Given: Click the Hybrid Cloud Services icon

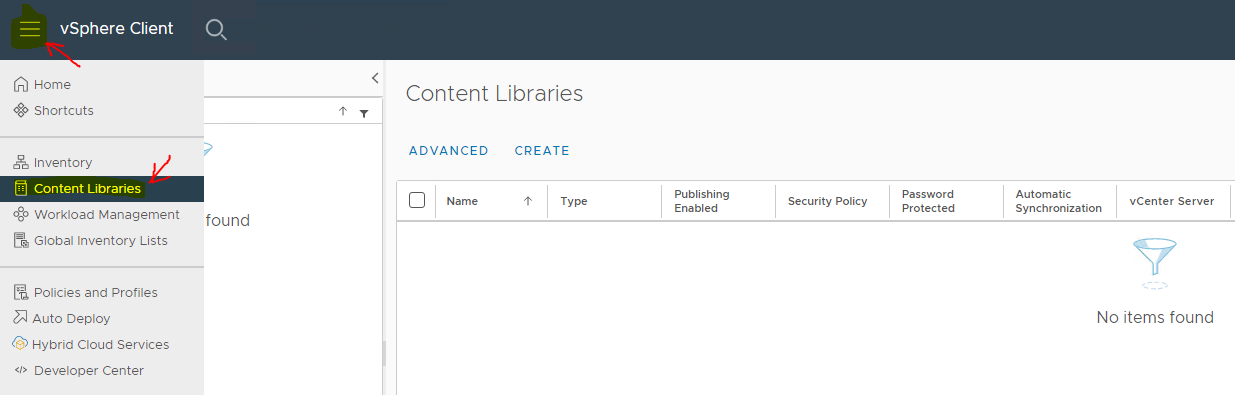Looking at the screenshot, I should 21,344.
